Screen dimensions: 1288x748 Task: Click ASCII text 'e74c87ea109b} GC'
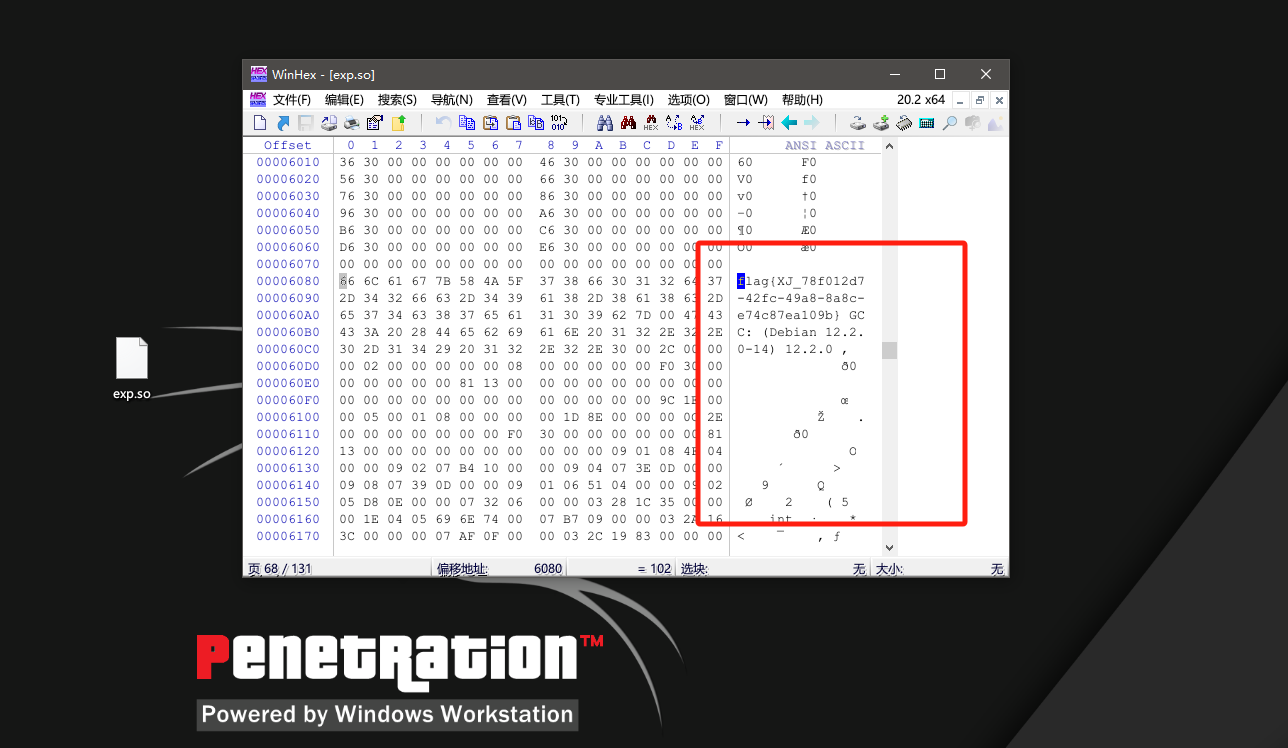tap(801, 315)
